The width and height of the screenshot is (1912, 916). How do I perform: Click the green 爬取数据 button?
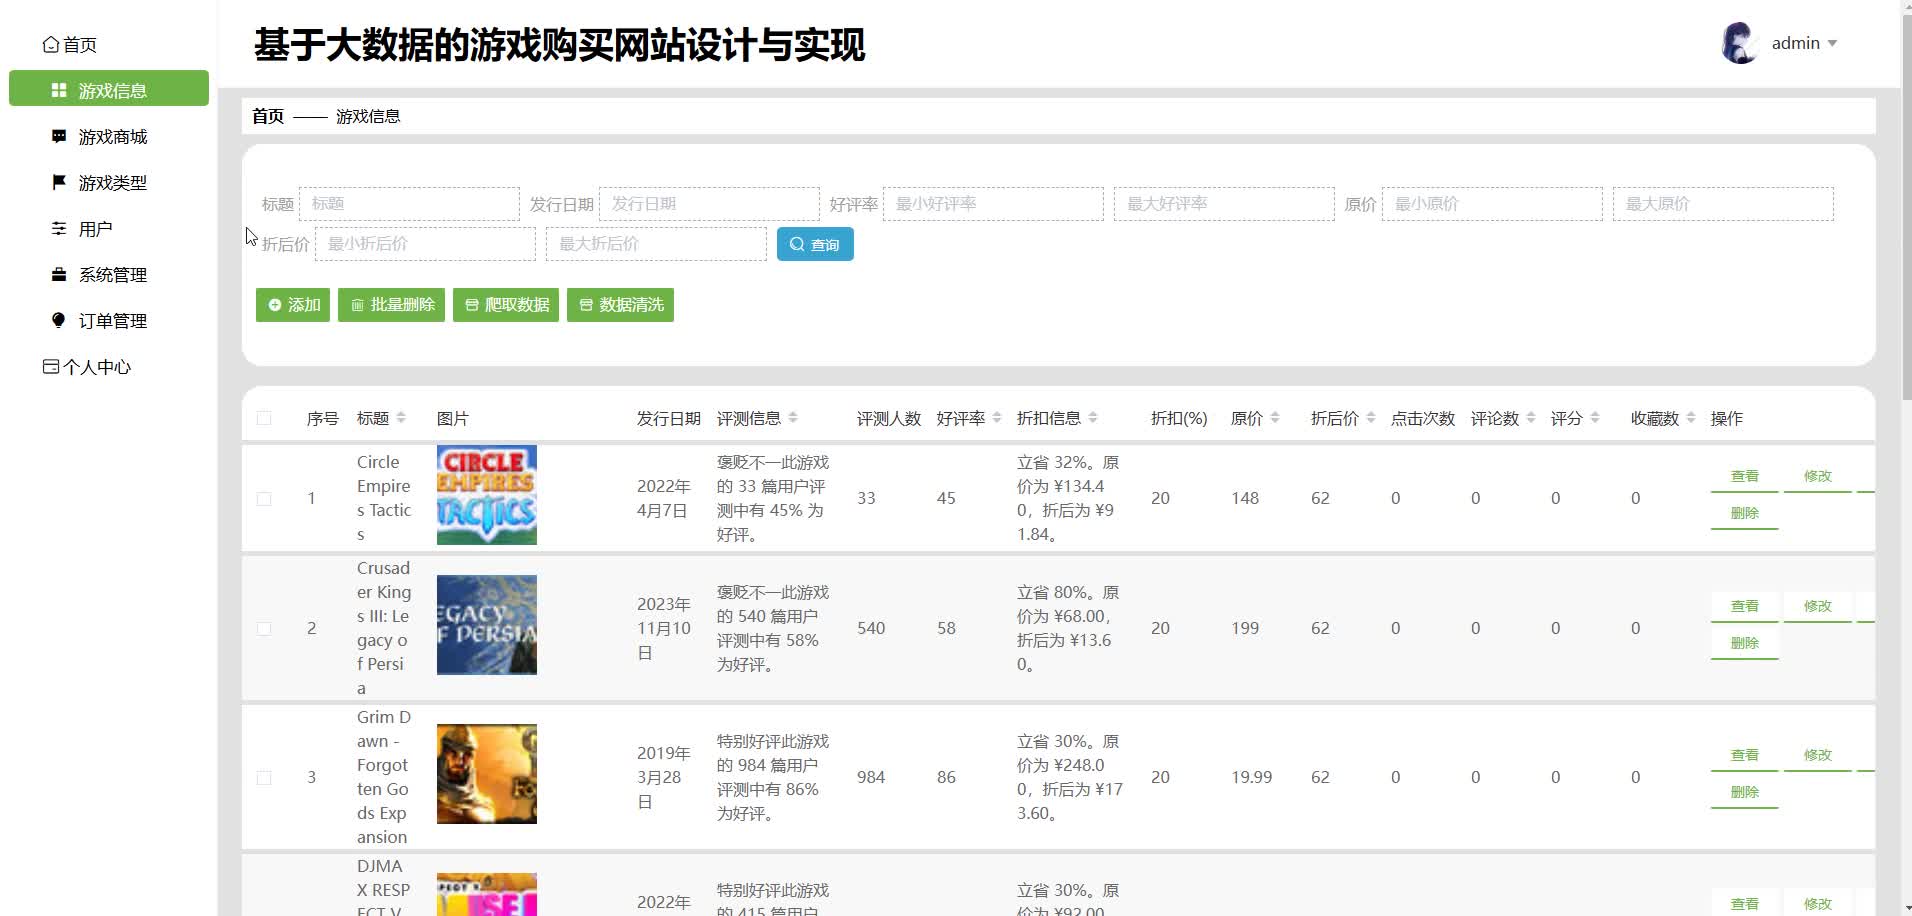[506, 305]
